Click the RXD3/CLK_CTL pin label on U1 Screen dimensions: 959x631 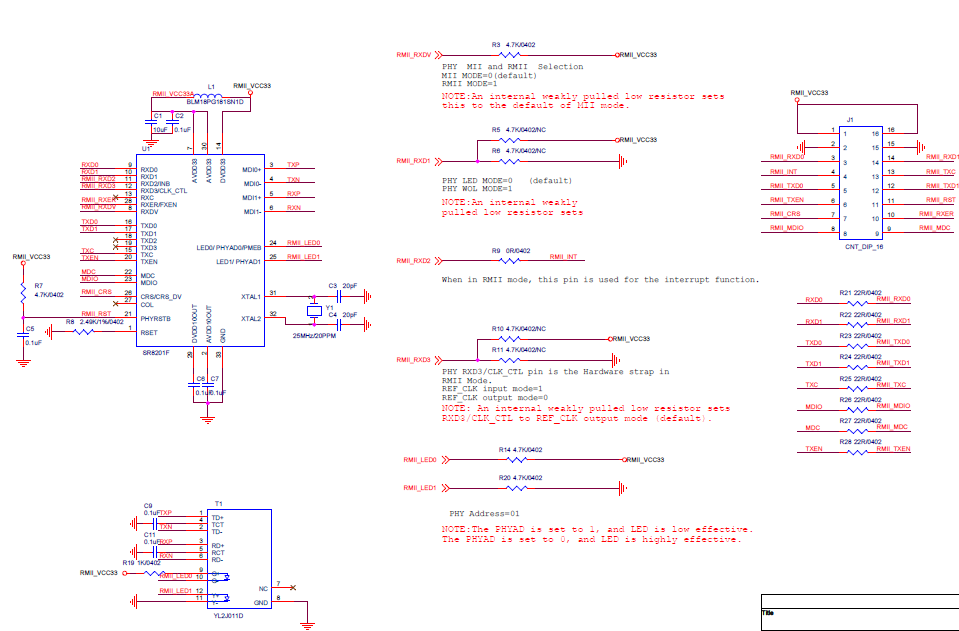point(163,191)
